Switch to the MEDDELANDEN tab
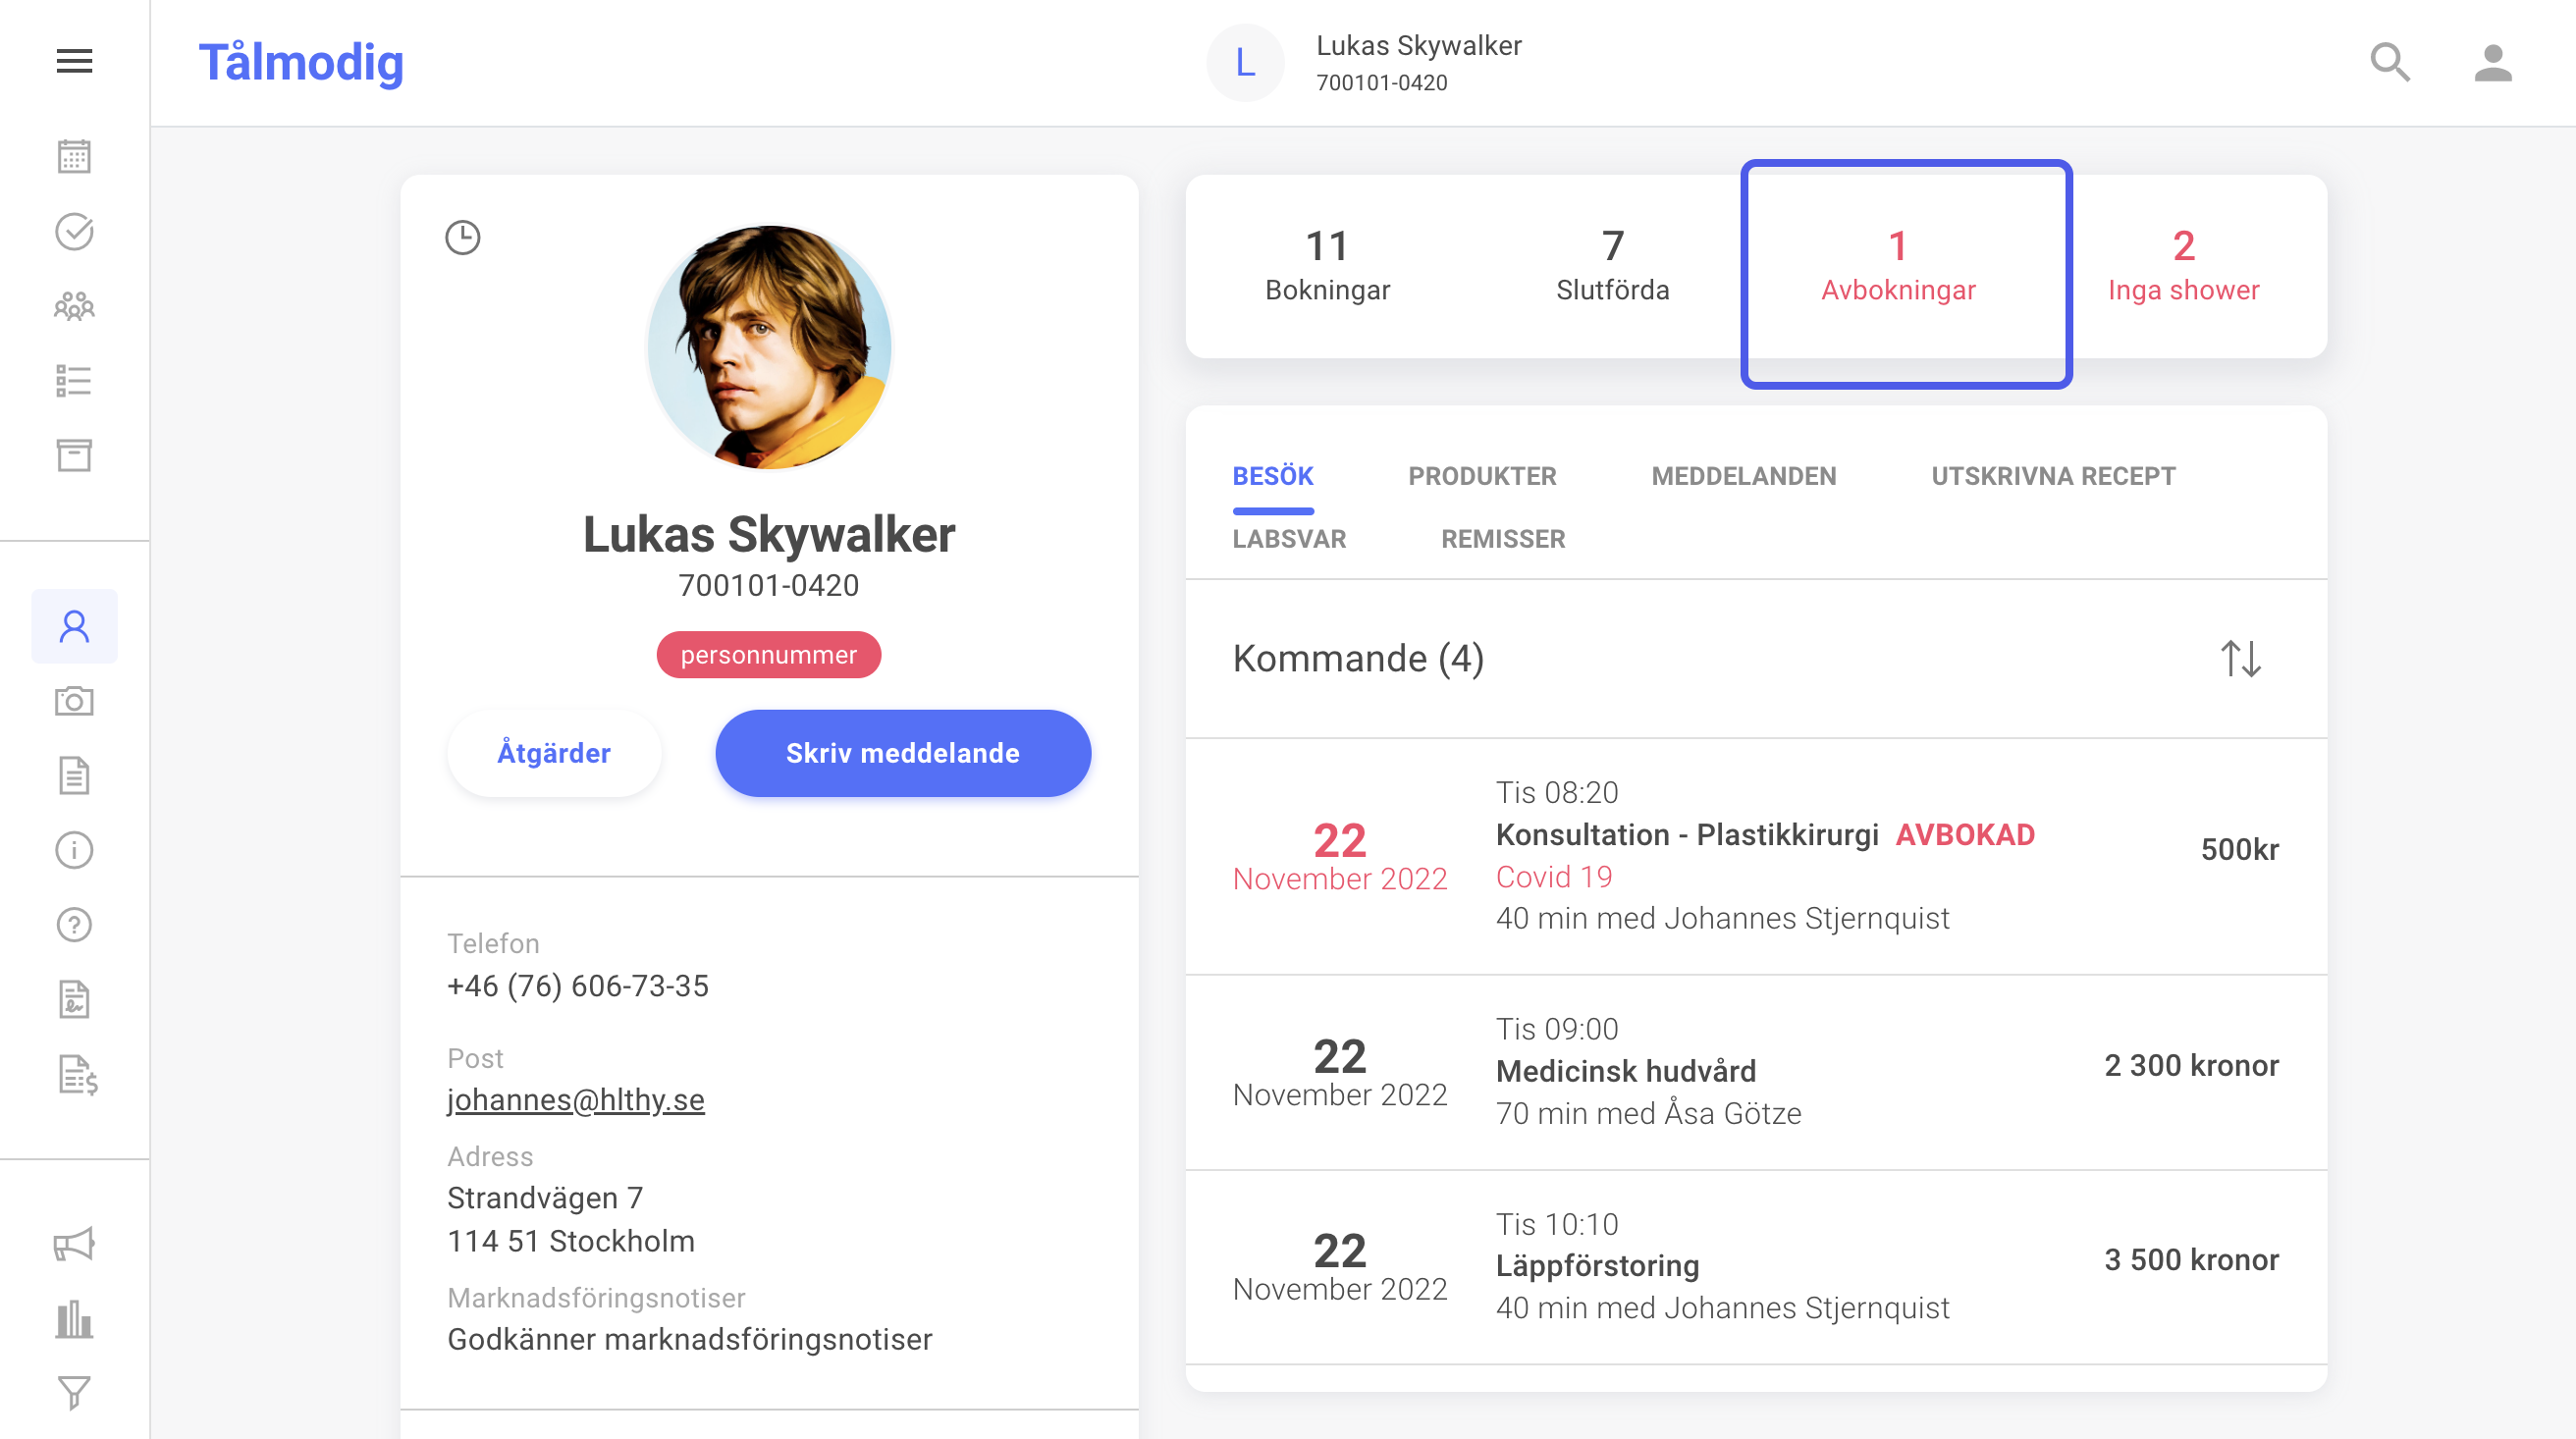This screenshot has height=1439, width=2576. click(1743, 476)
